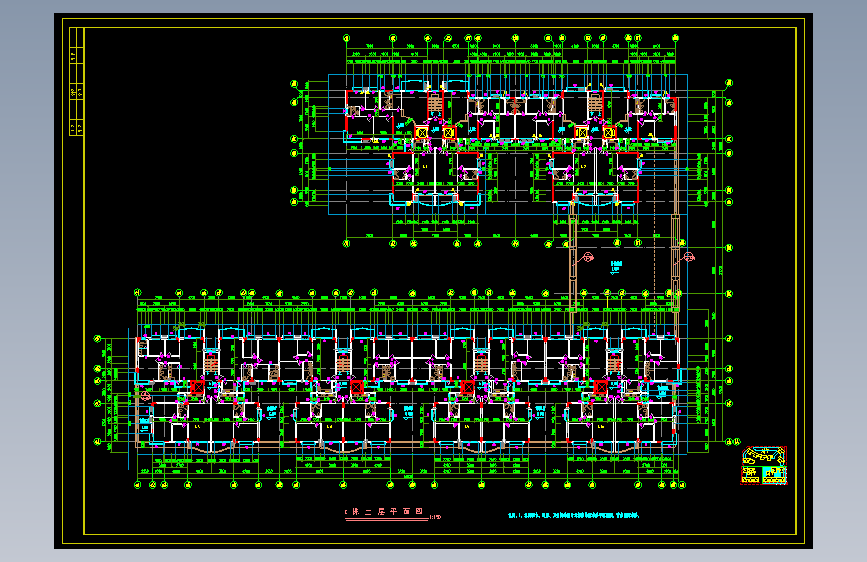Select the cyan notes line at bottom right

[x=573, y=515]
